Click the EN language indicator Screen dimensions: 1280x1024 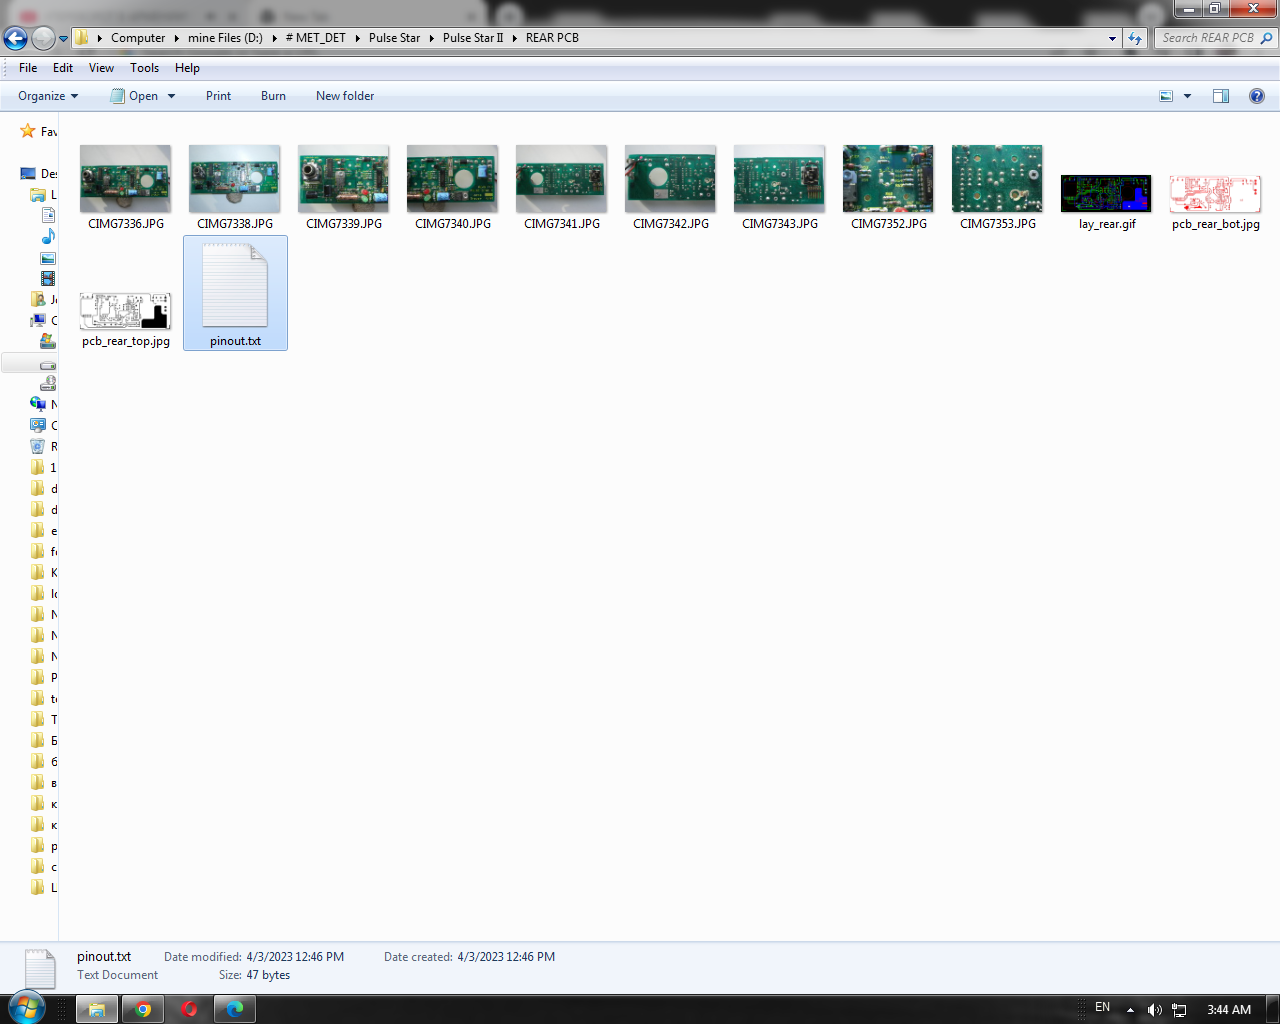(x=1102, y=1007)
